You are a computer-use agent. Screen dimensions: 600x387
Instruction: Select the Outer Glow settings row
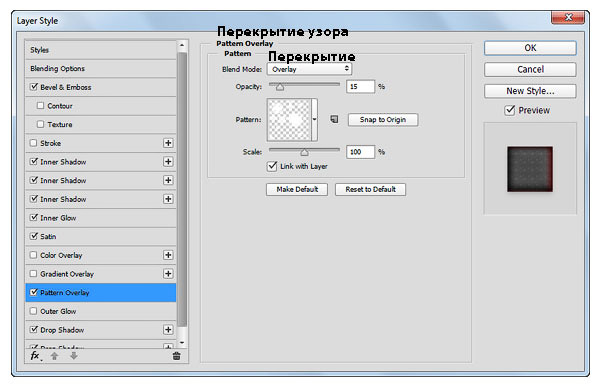(101, 311)
